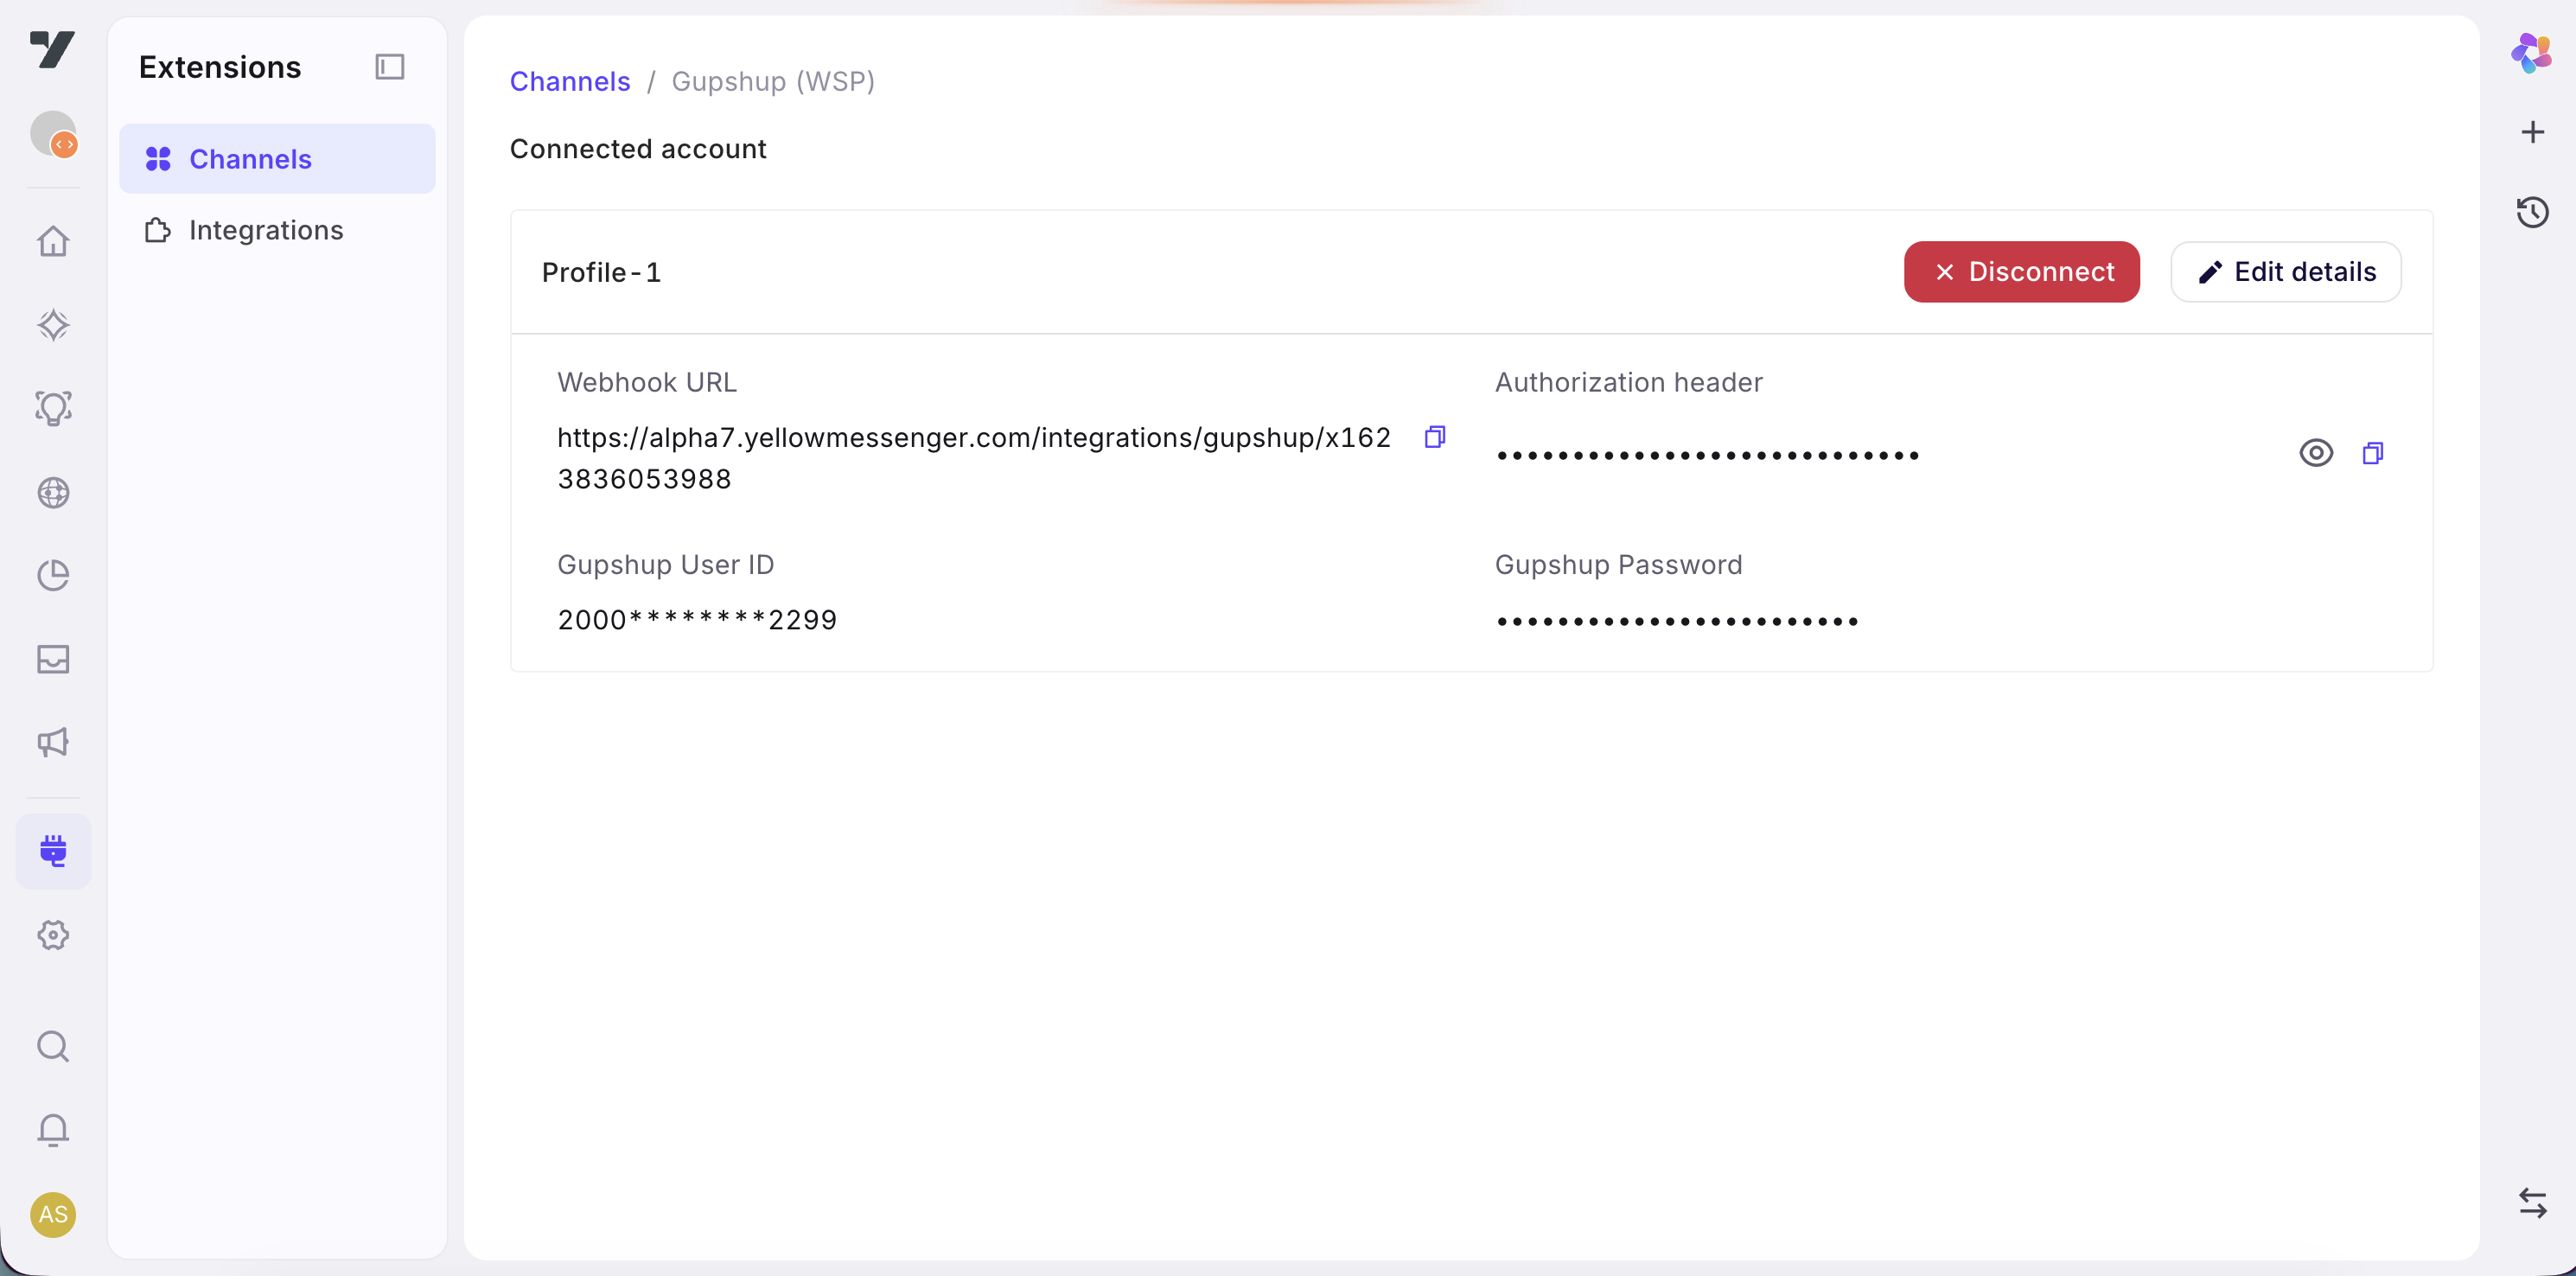This screenshot has height=1276, width=2576.
Task: Select Integrations in Extensions menu
Action: tap(277, 230)
